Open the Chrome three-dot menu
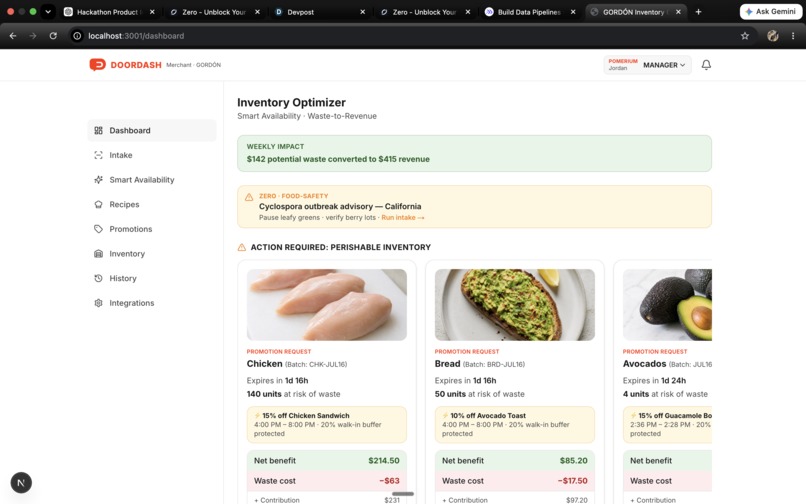Screen dimensions: 806x504 point(793,36)
